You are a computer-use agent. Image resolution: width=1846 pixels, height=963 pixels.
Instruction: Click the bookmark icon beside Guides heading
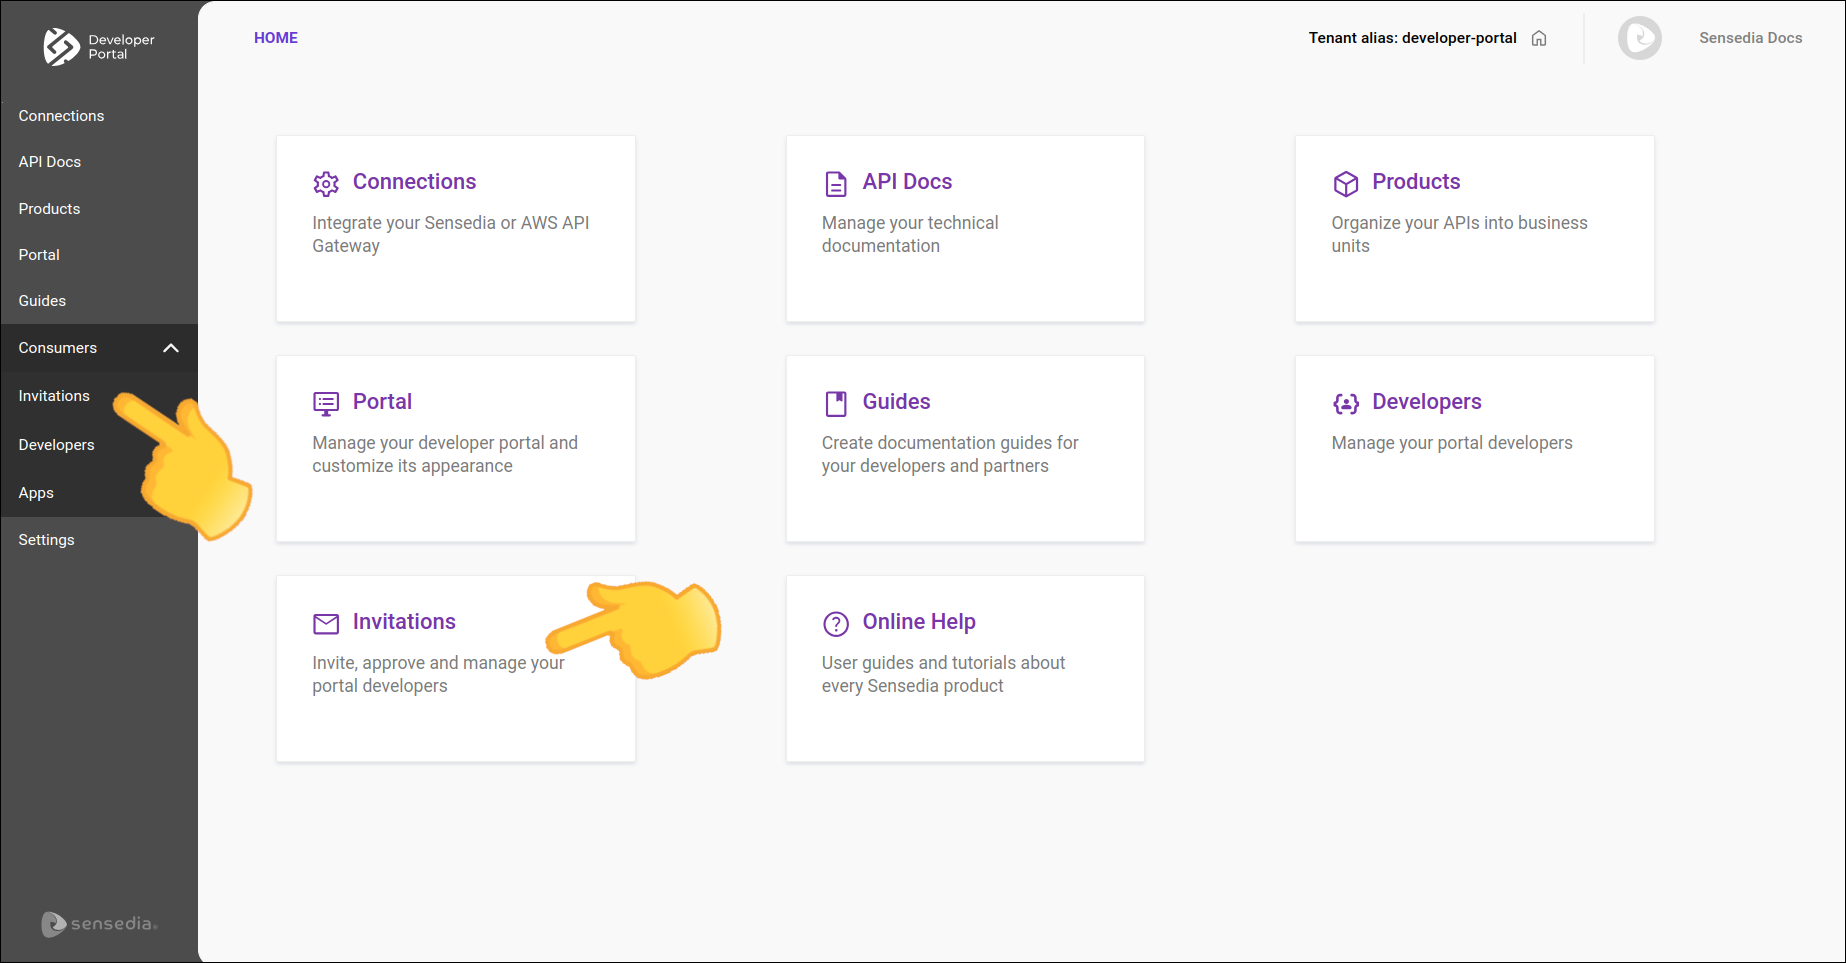tap(835, 404)
